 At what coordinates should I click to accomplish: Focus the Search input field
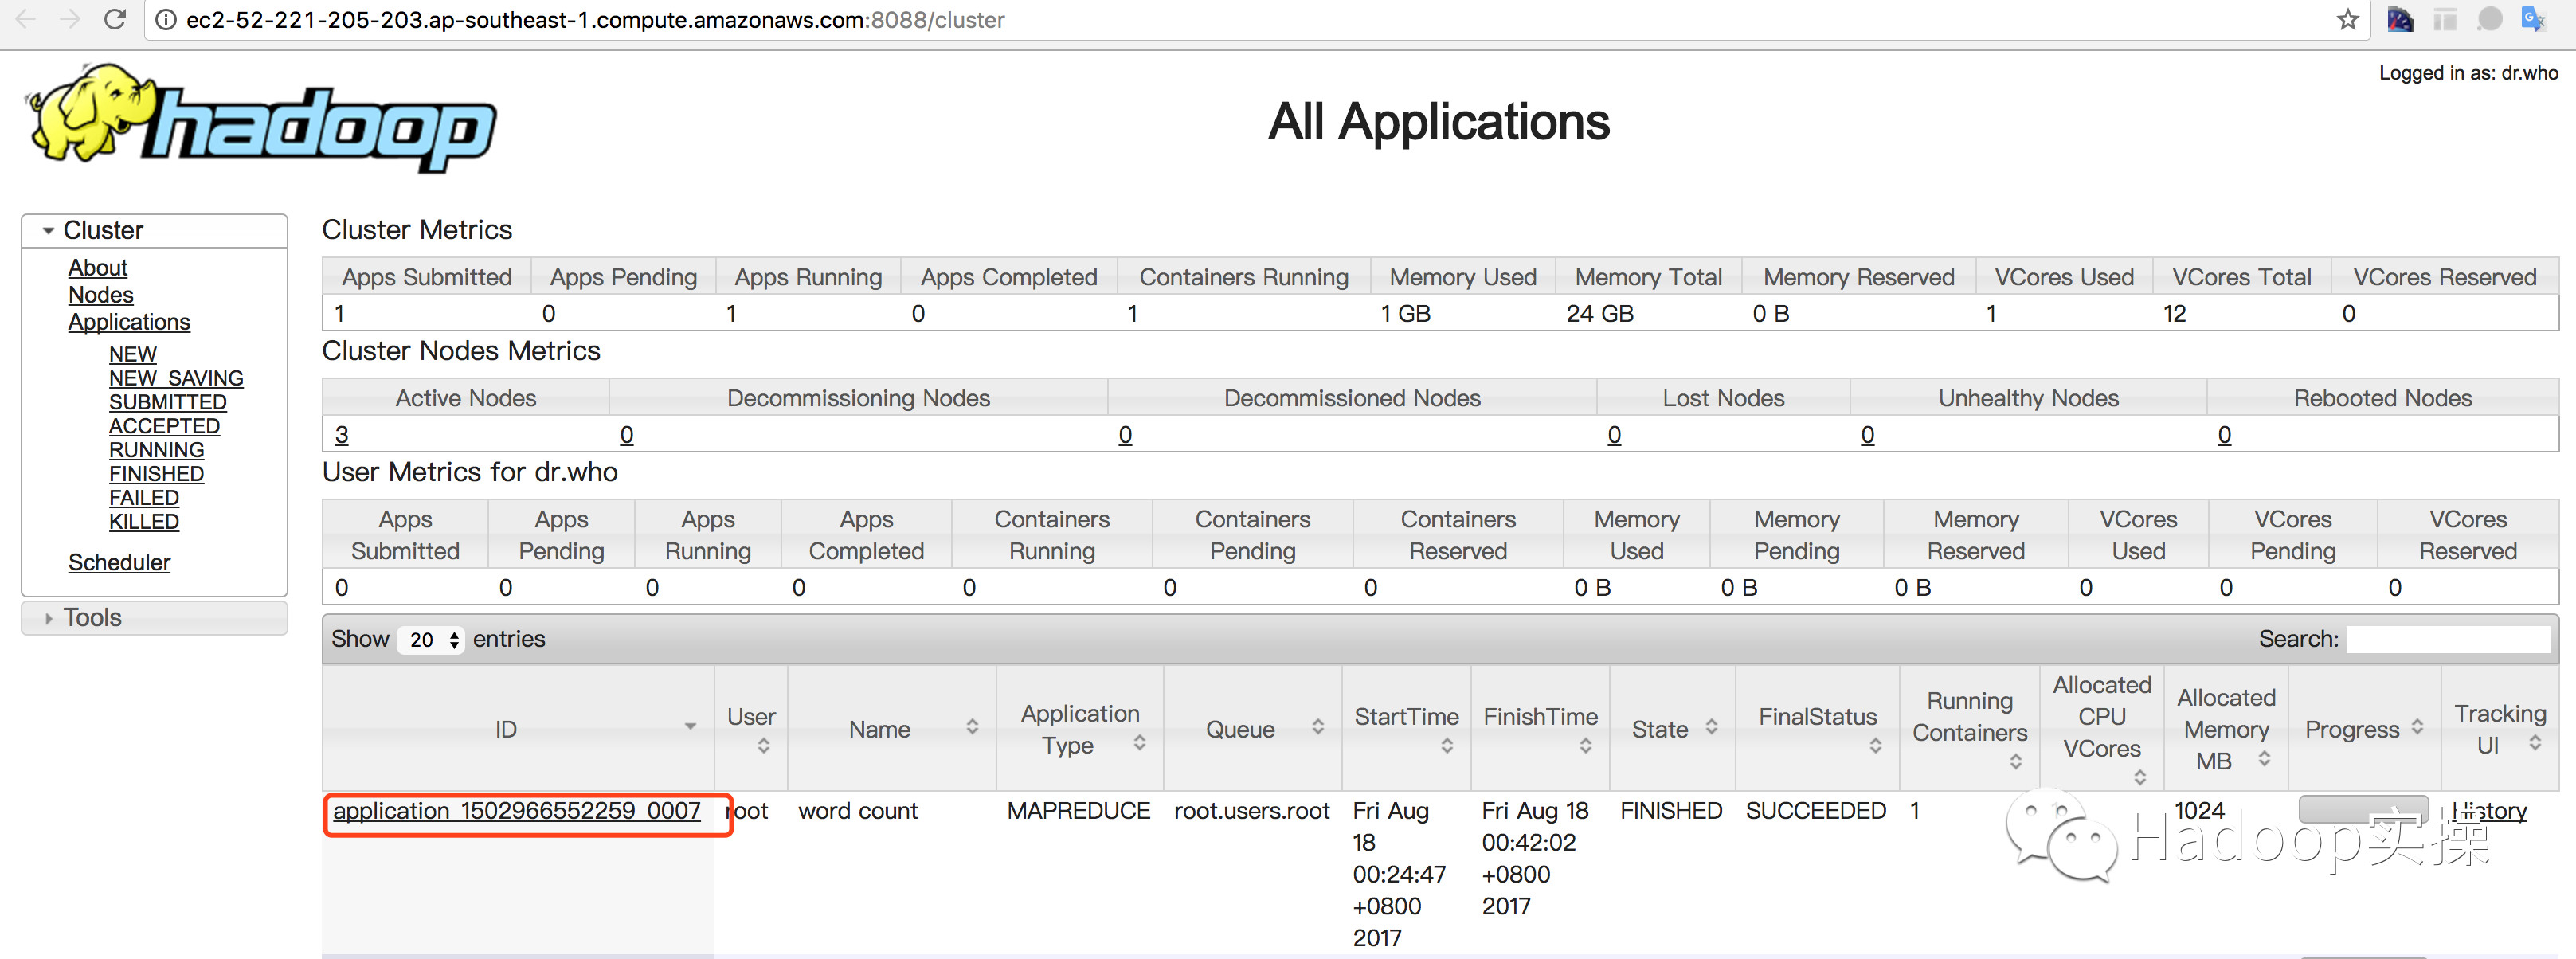click(x=2447, y=639)
